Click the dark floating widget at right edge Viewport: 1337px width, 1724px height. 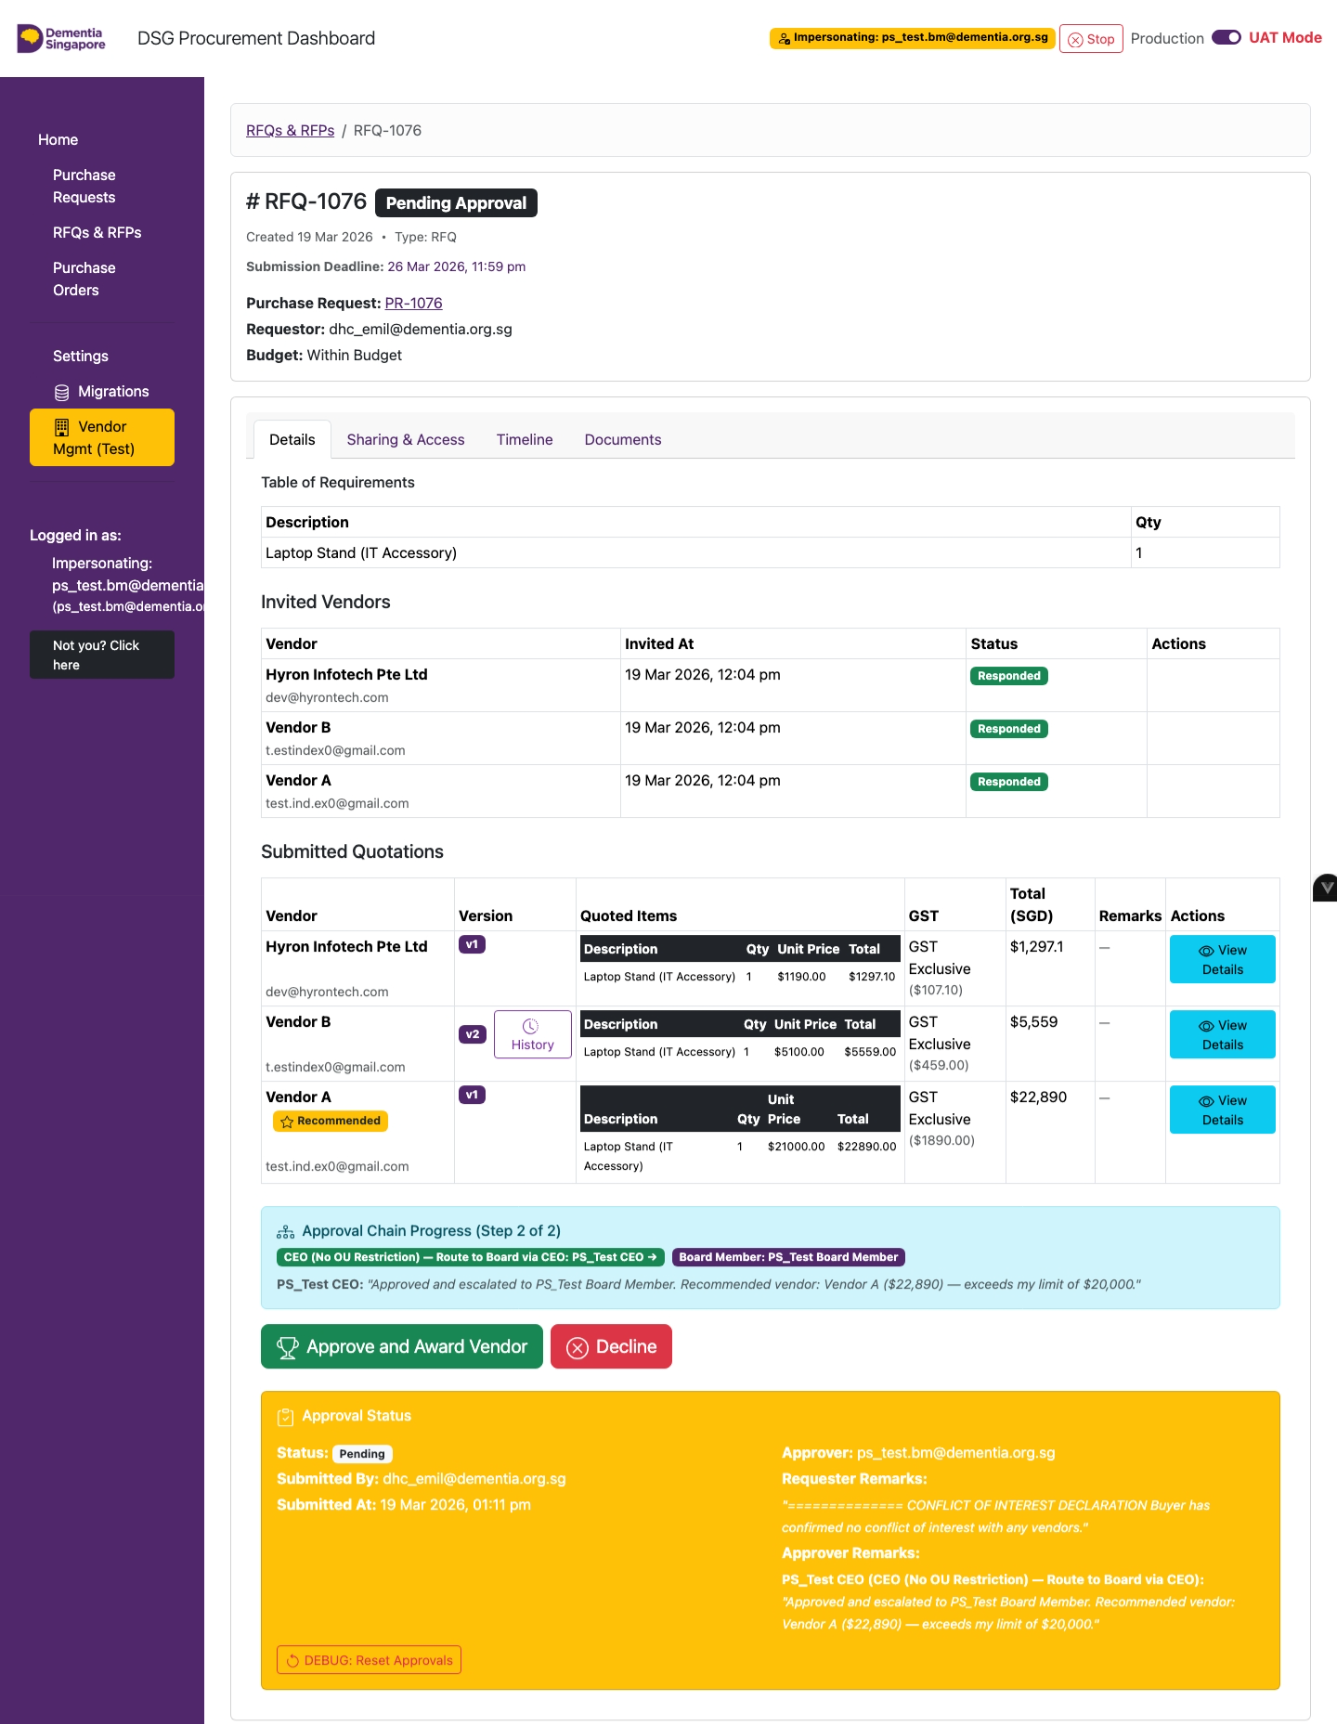click(x=1325, y=887)
